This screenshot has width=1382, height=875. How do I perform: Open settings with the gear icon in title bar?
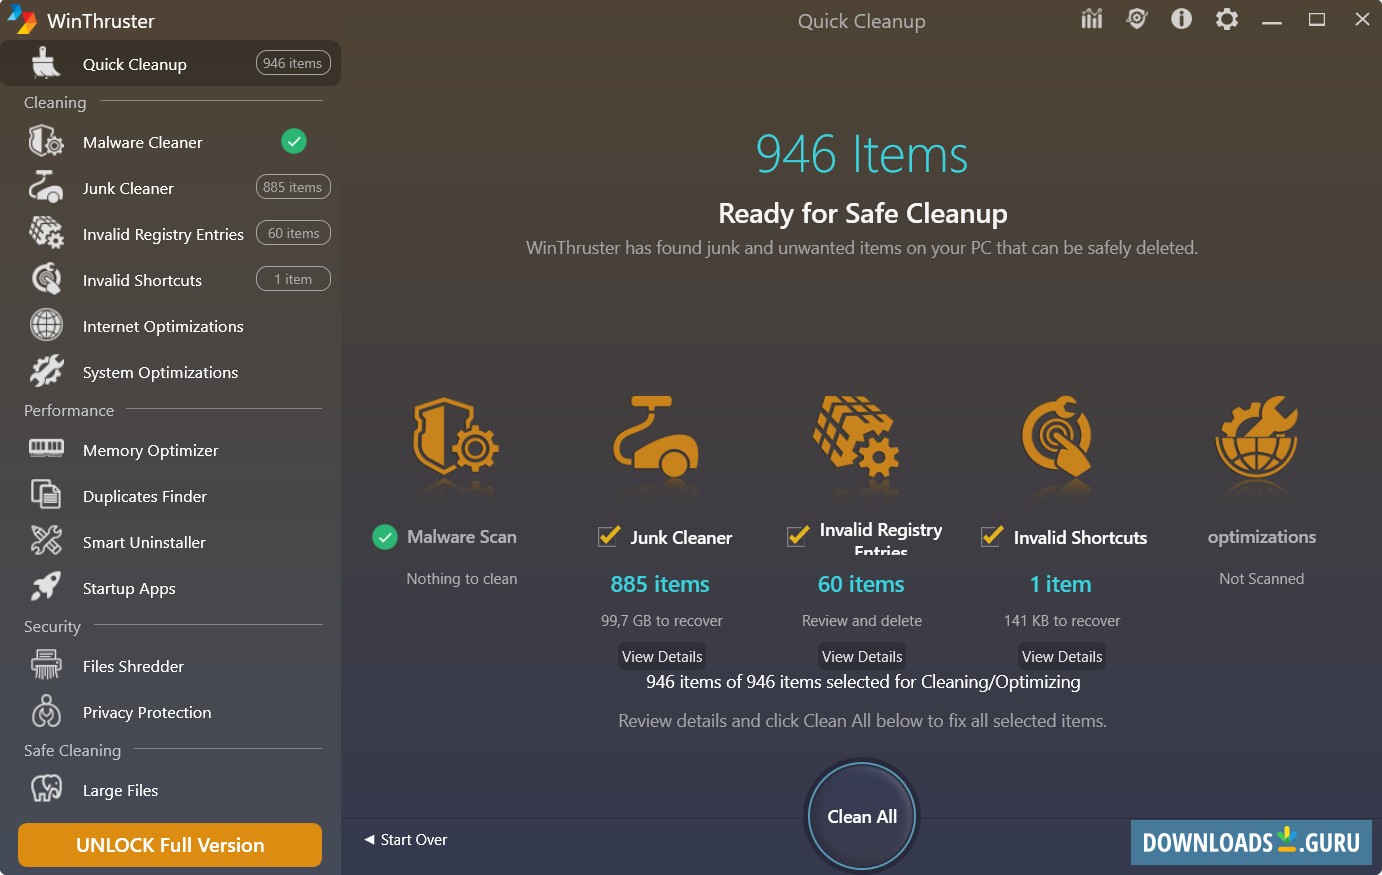pyautogui.click(x=1227, y=19)
